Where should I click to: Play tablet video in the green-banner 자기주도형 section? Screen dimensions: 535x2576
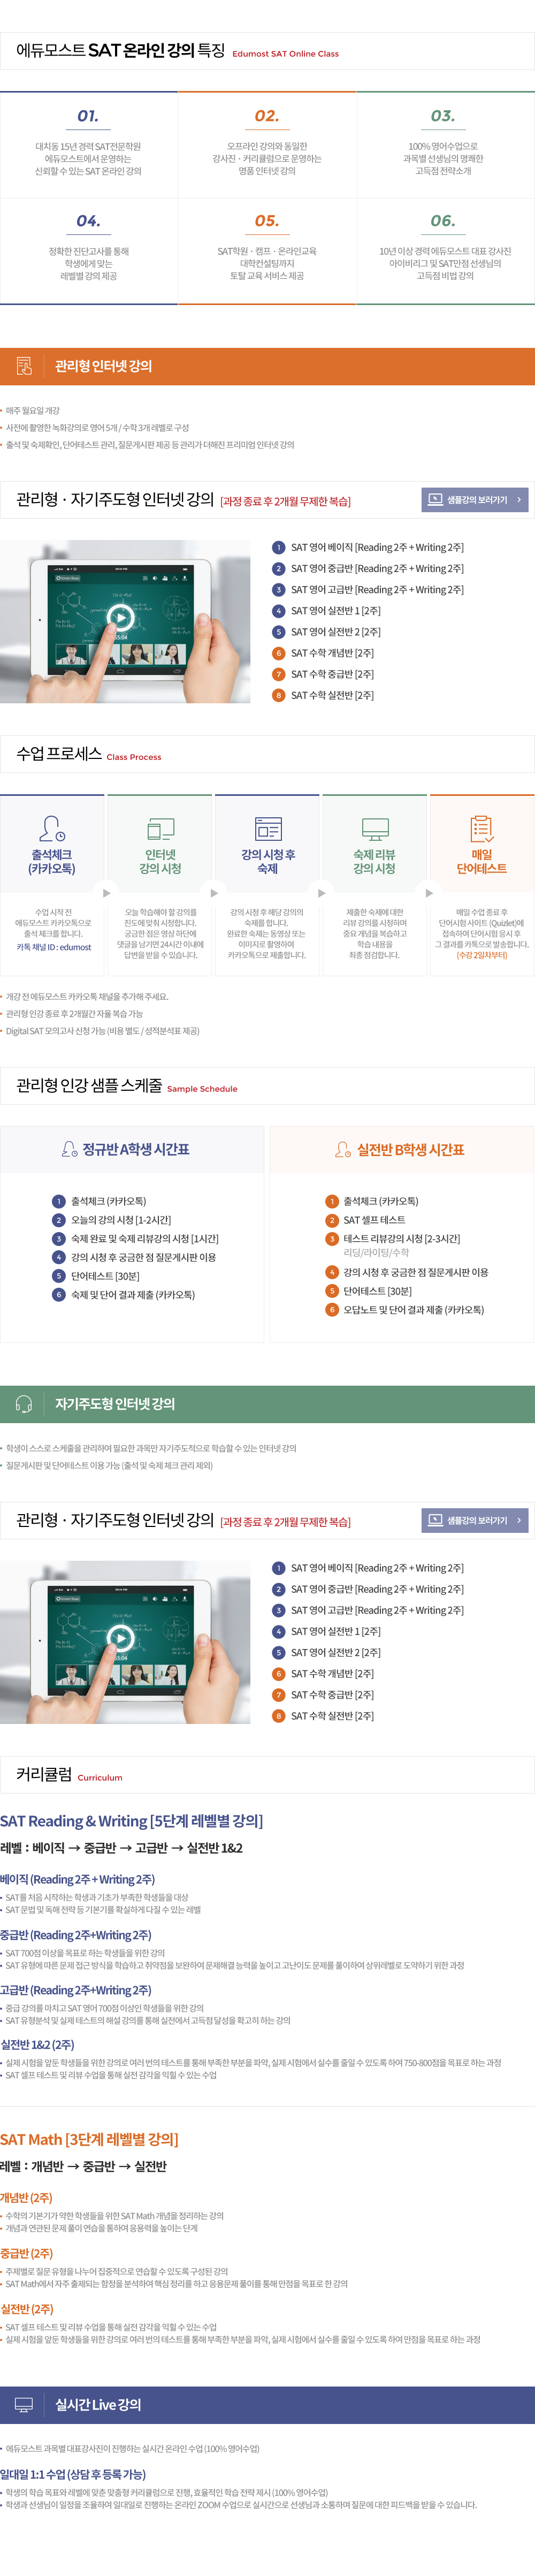tap(120, 1638)
